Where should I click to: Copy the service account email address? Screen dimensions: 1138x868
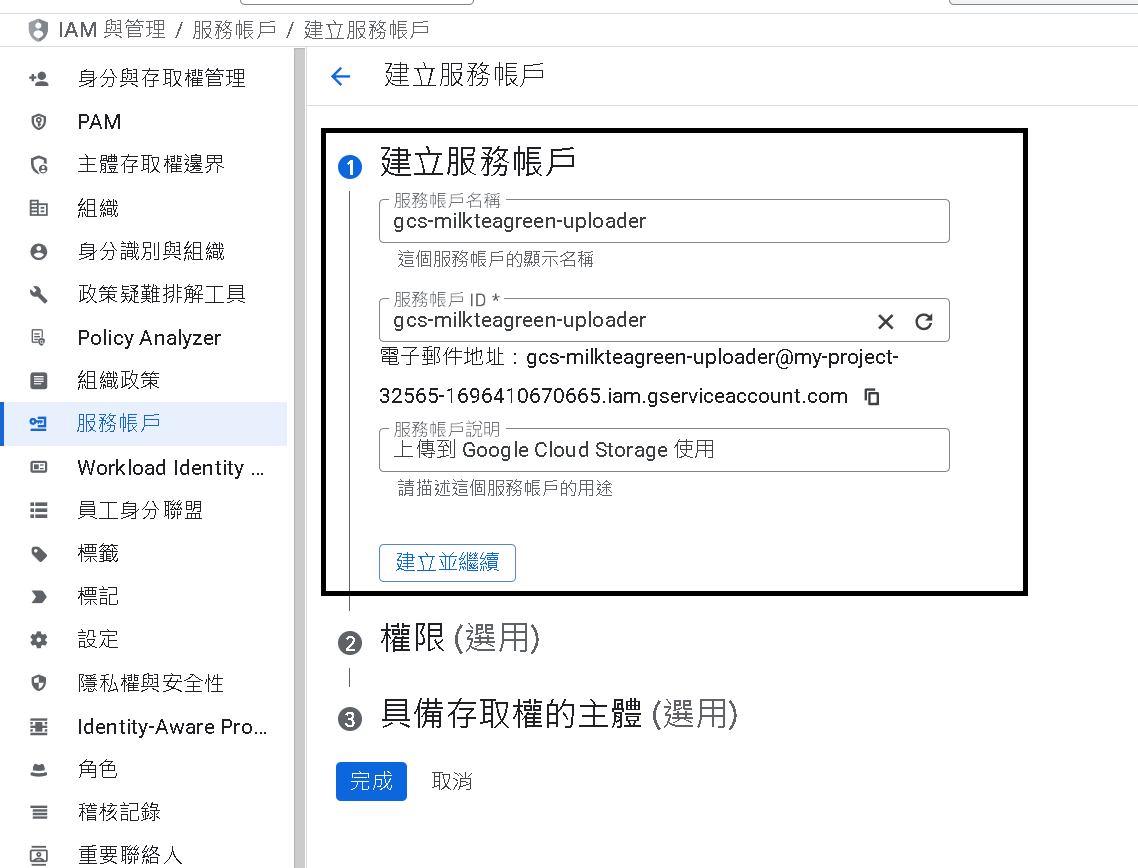[x=872, y=397]
